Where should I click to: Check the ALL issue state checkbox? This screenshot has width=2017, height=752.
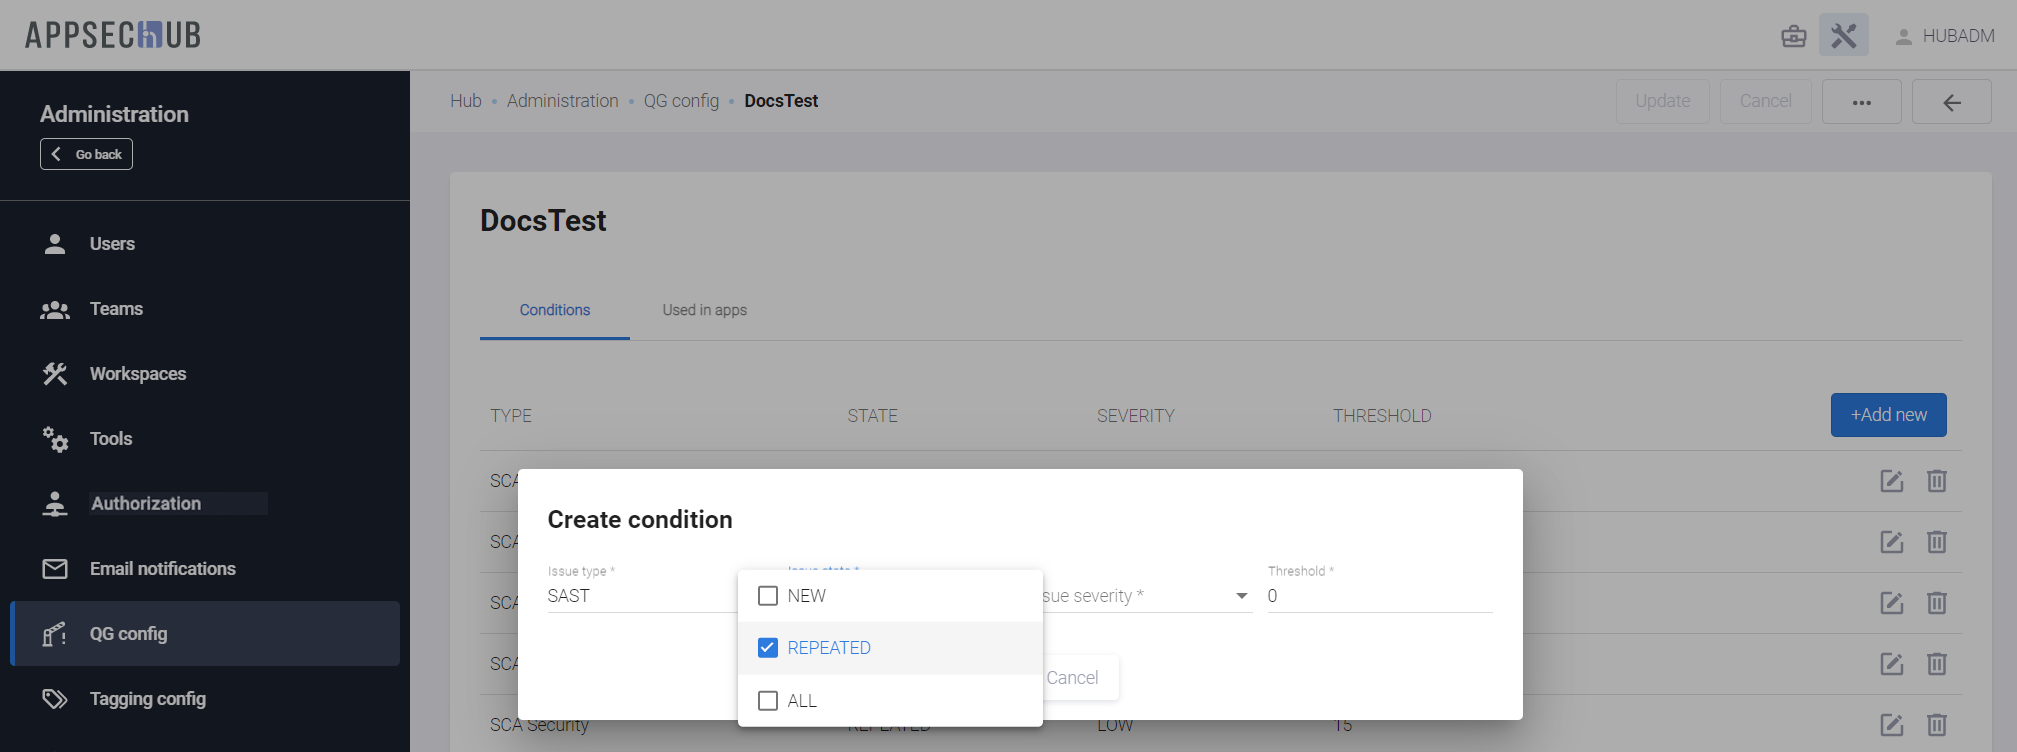[768, 701]
